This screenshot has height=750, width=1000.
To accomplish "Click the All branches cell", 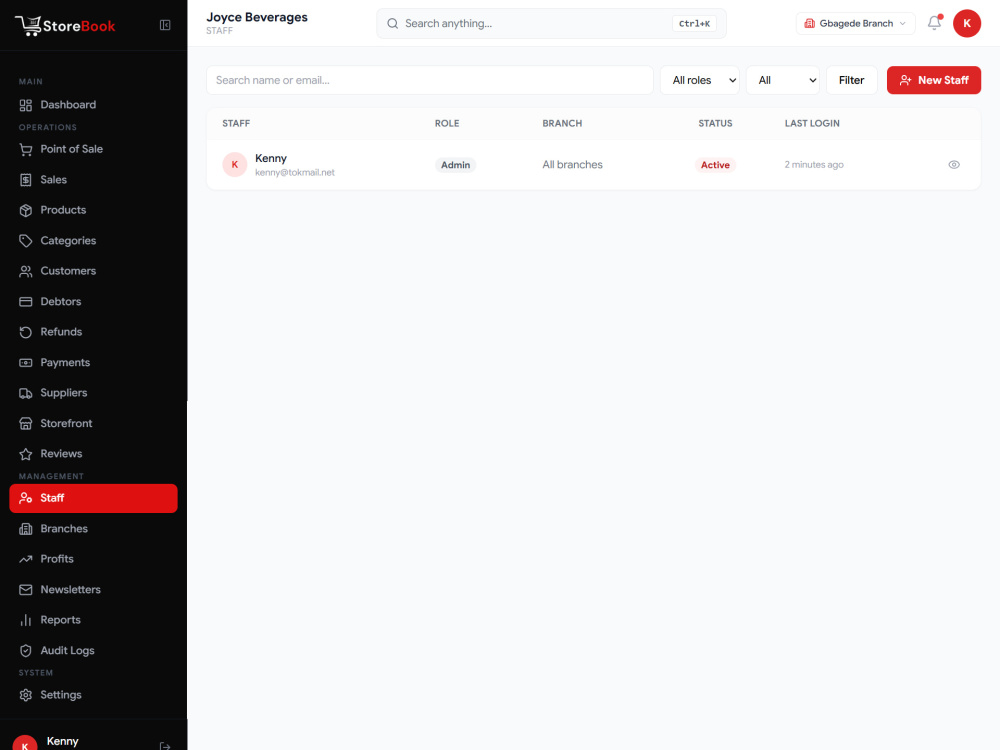I will point(572,165).
